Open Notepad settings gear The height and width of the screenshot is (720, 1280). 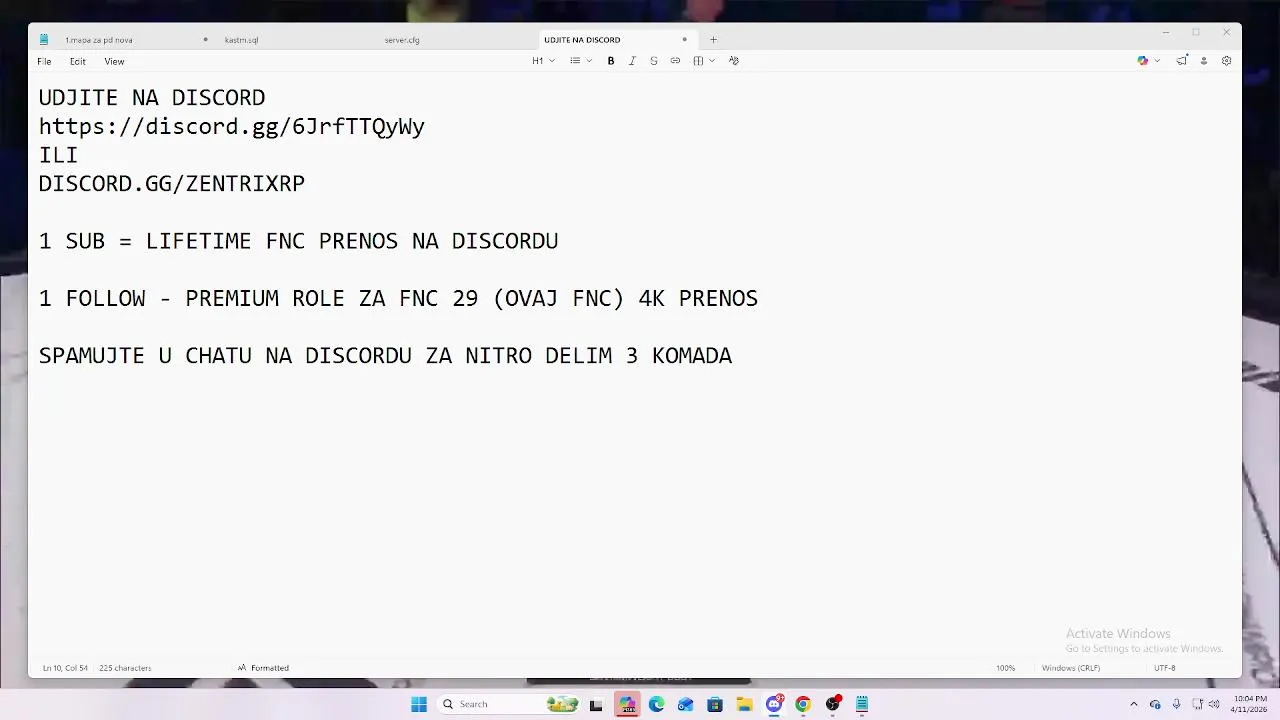pyautogui.click(x=1226, y=61)
